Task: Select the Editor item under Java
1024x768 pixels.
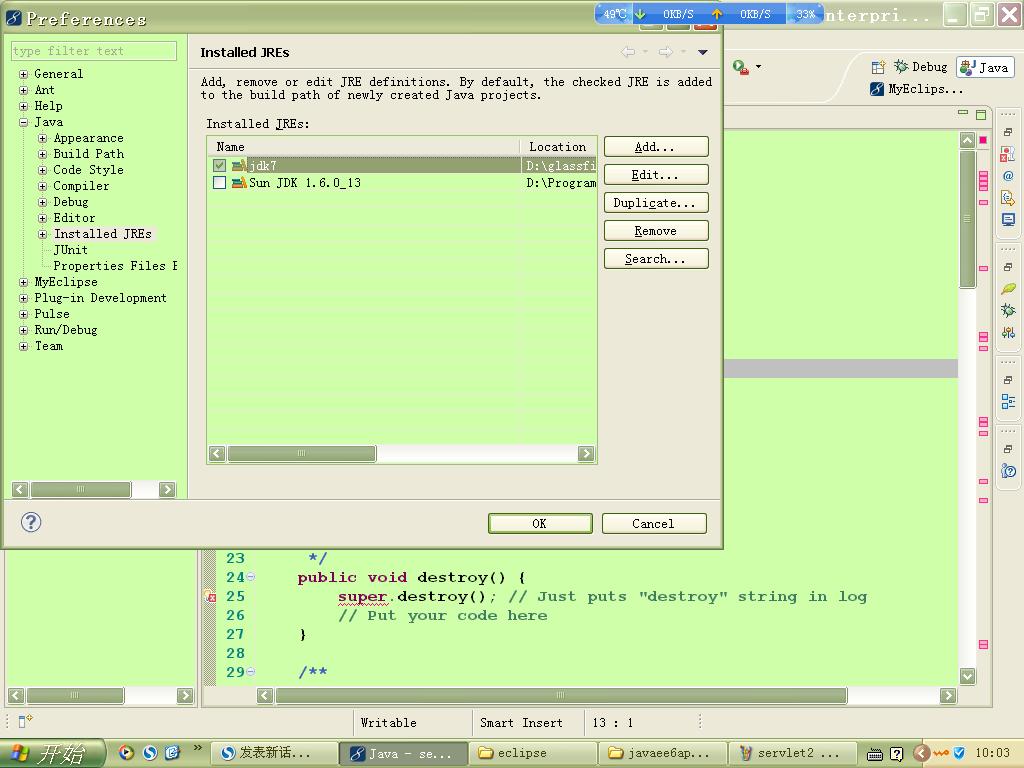Action: click(x=74, y=218)
